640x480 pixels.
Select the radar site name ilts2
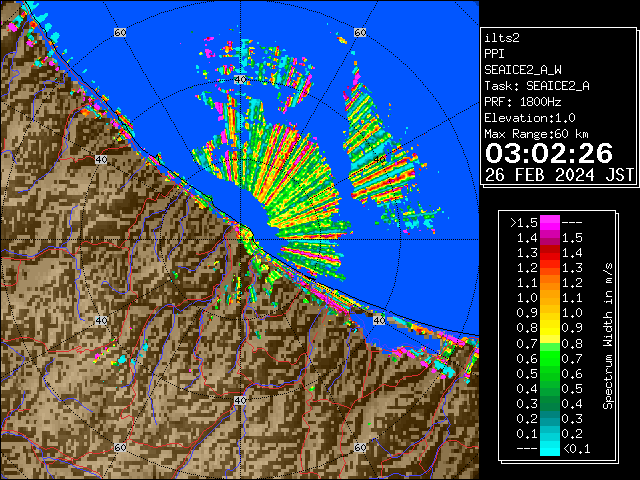(x=502, y=38)
